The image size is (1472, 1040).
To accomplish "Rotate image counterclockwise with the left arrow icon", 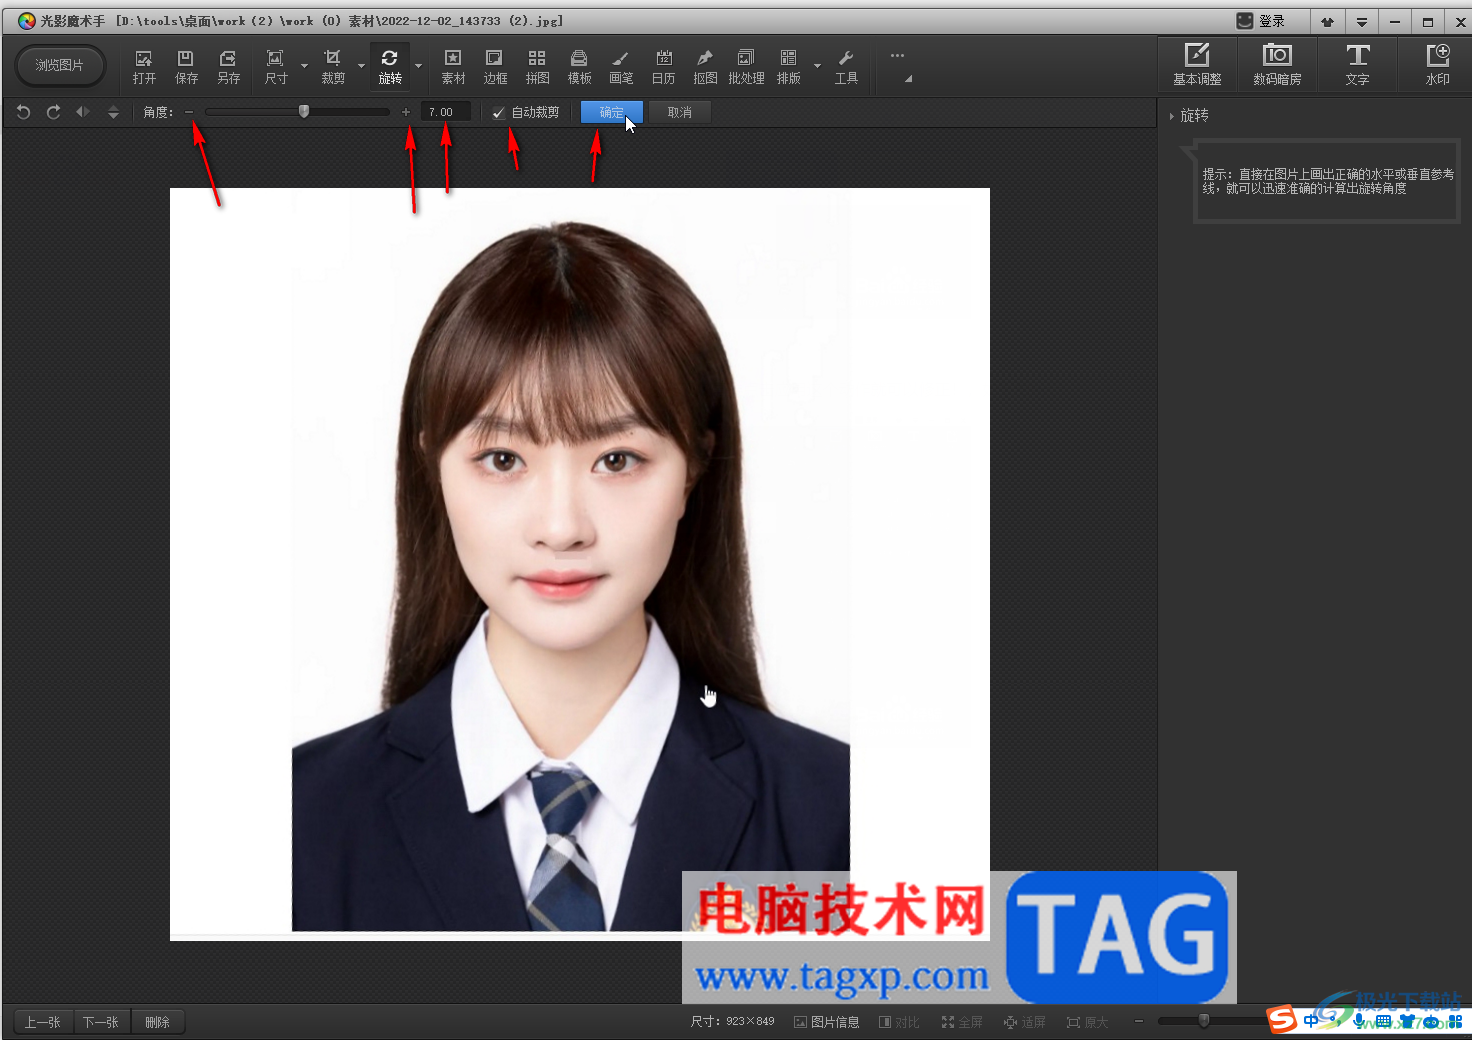I will [x=24, y=112].
